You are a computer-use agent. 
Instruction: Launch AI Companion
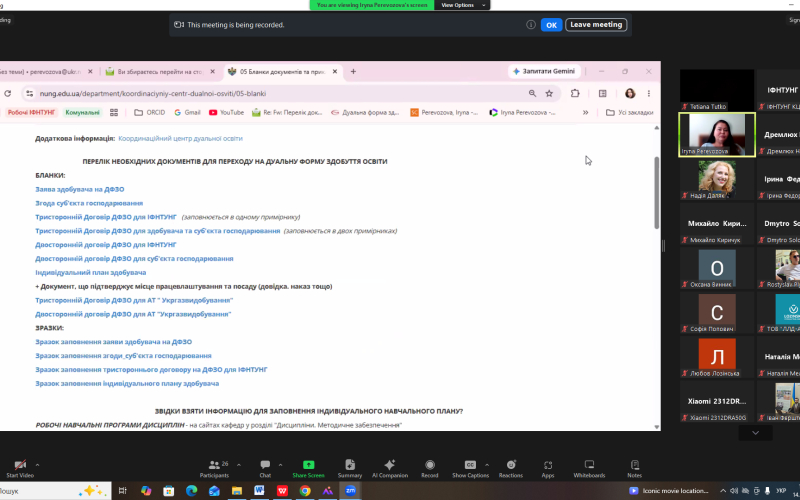pos(390,468)
